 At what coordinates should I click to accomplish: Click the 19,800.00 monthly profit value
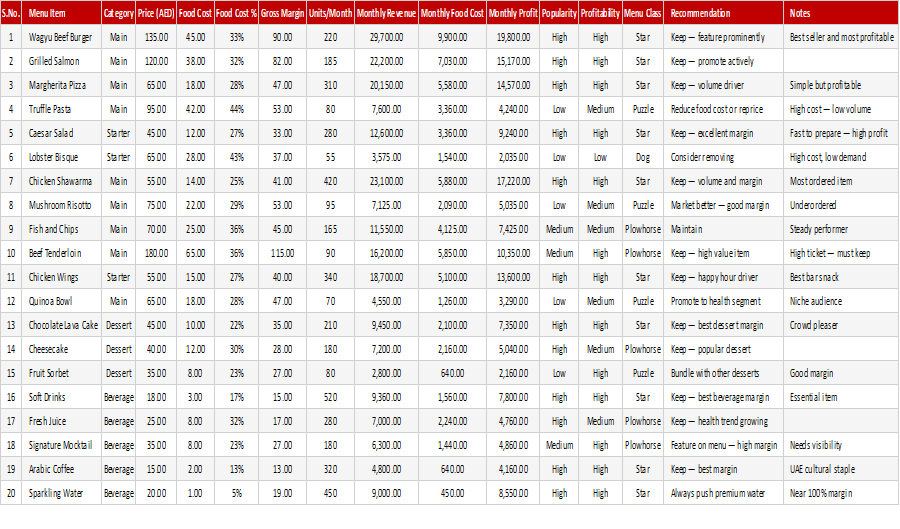(x=513, y=37)
